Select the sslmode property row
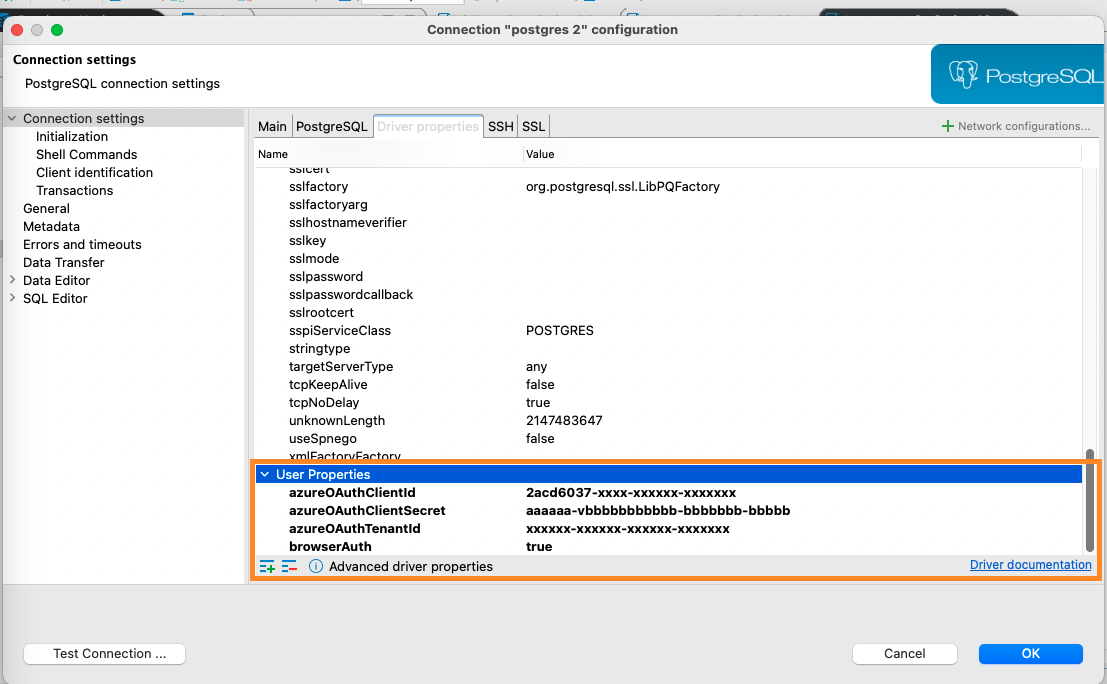1107x684 pixels. (x=318, y=258)
